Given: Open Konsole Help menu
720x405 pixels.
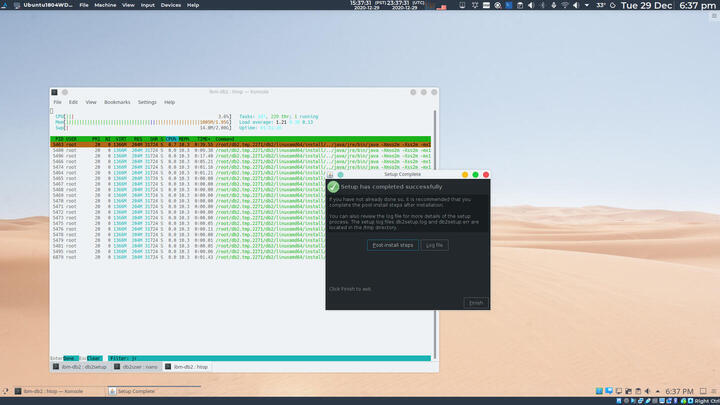Looking at the screenshot, I should (x=169, y=102).
